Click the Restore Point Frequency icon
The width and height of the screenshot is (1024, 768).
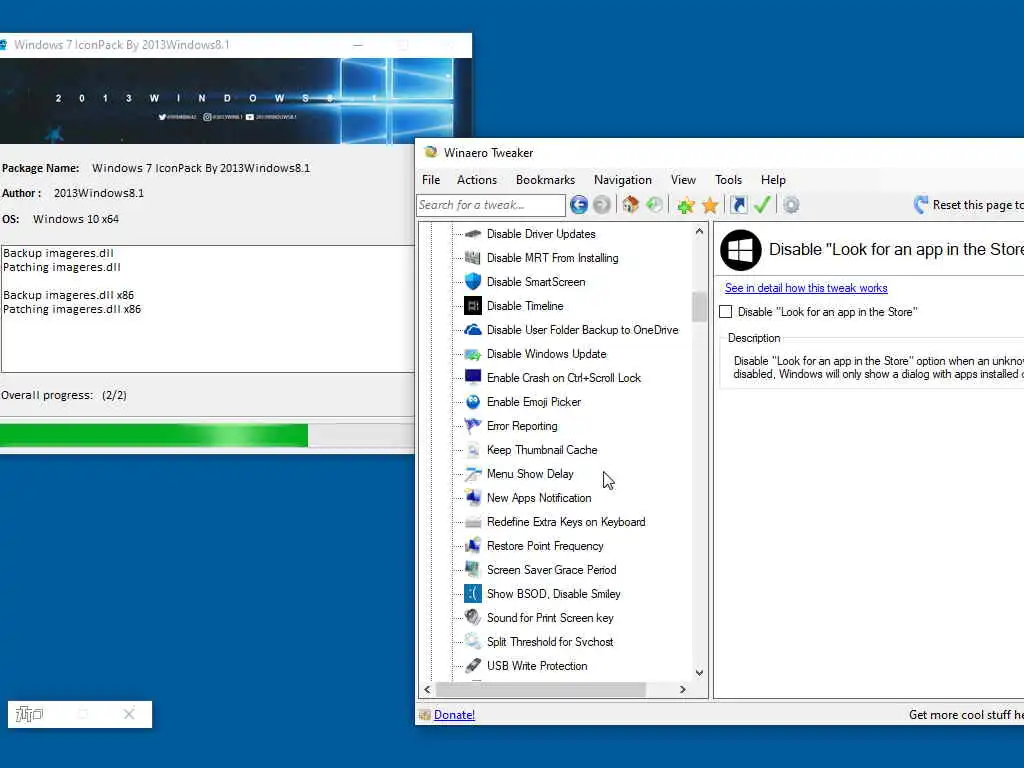coord(473,546)
